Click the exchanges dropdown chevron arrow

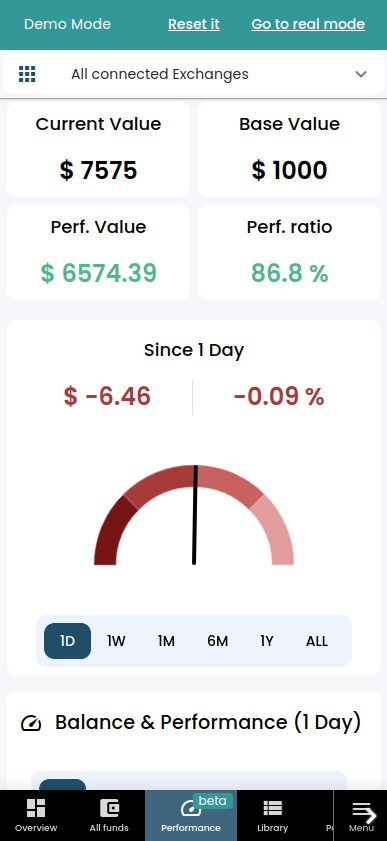(361, 74)
